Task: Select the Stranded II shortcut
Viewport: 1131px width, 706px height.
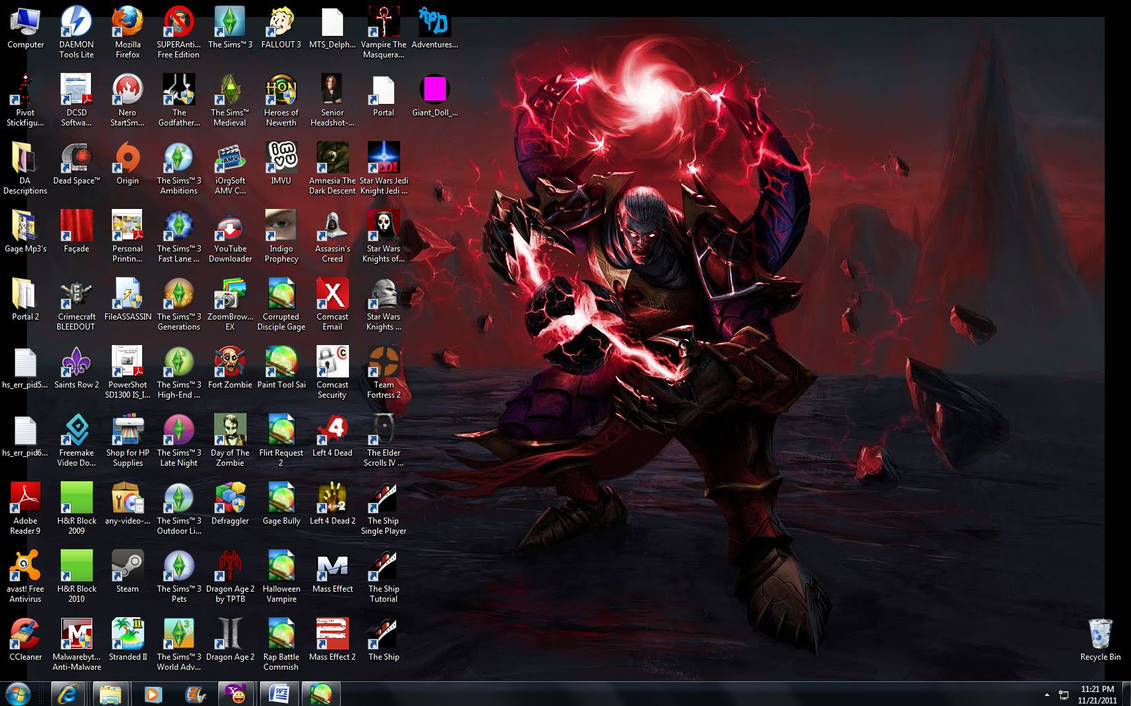Action: pos(128,639)
